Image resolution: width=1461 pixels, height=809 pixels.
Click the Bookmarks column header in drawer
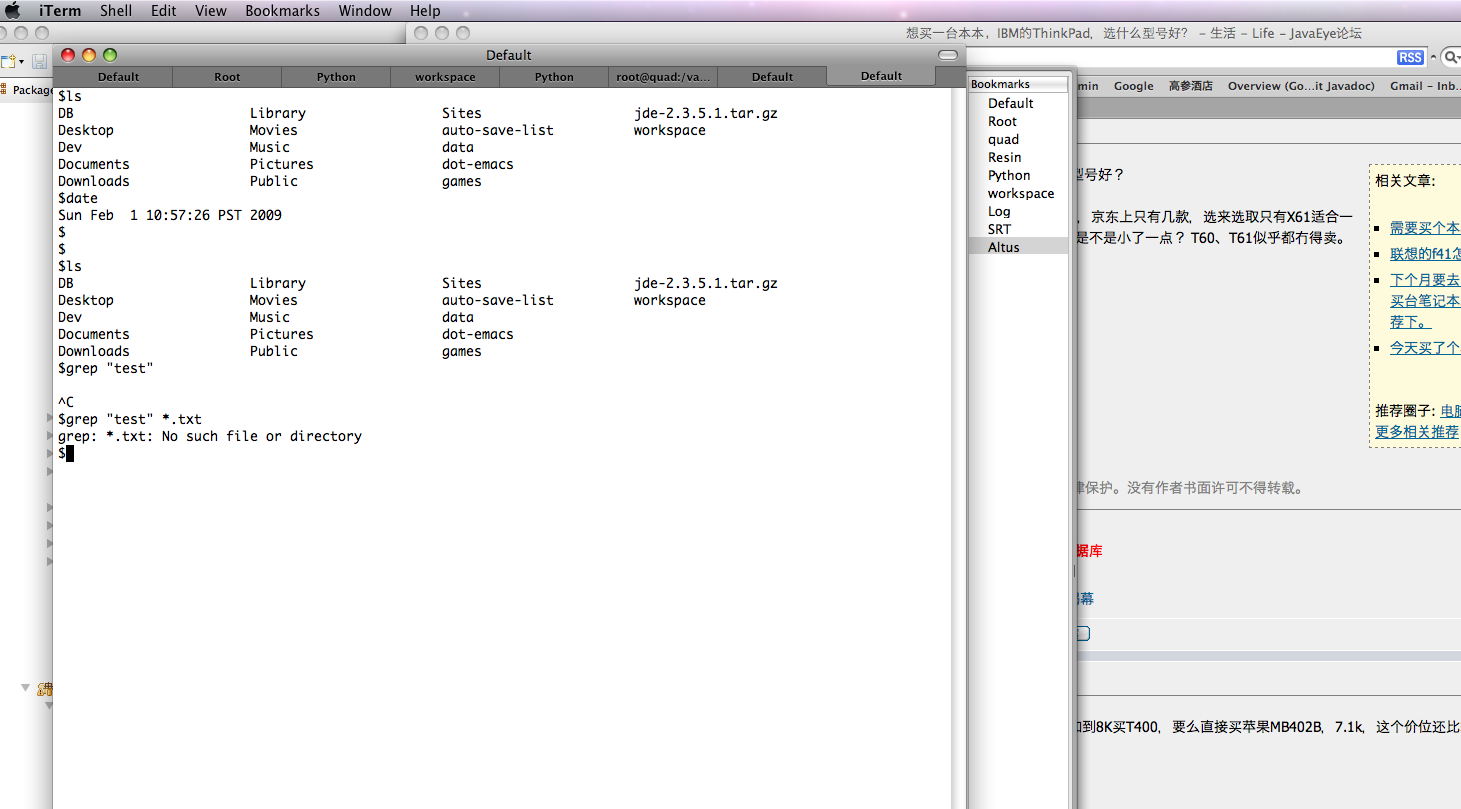[1018, 84]
